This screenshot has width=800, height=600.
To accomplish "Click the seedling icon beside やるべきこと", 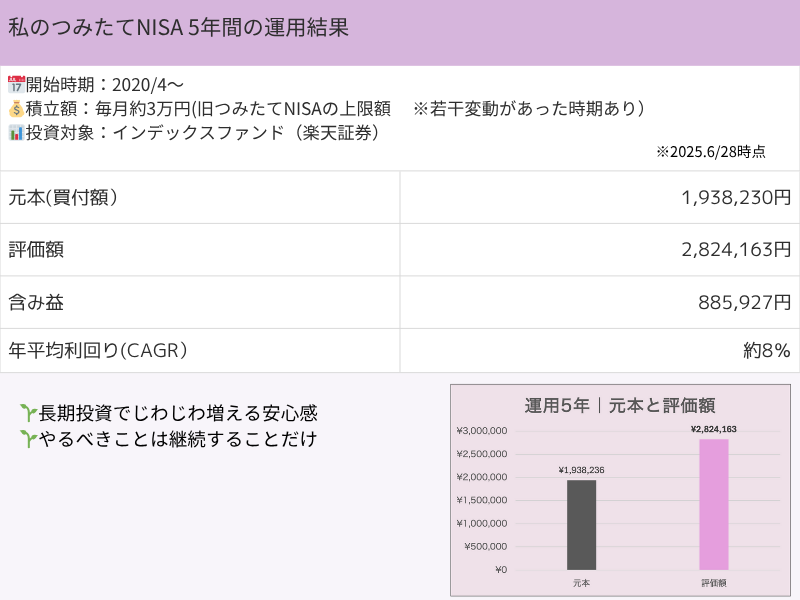I will (29, 439).
